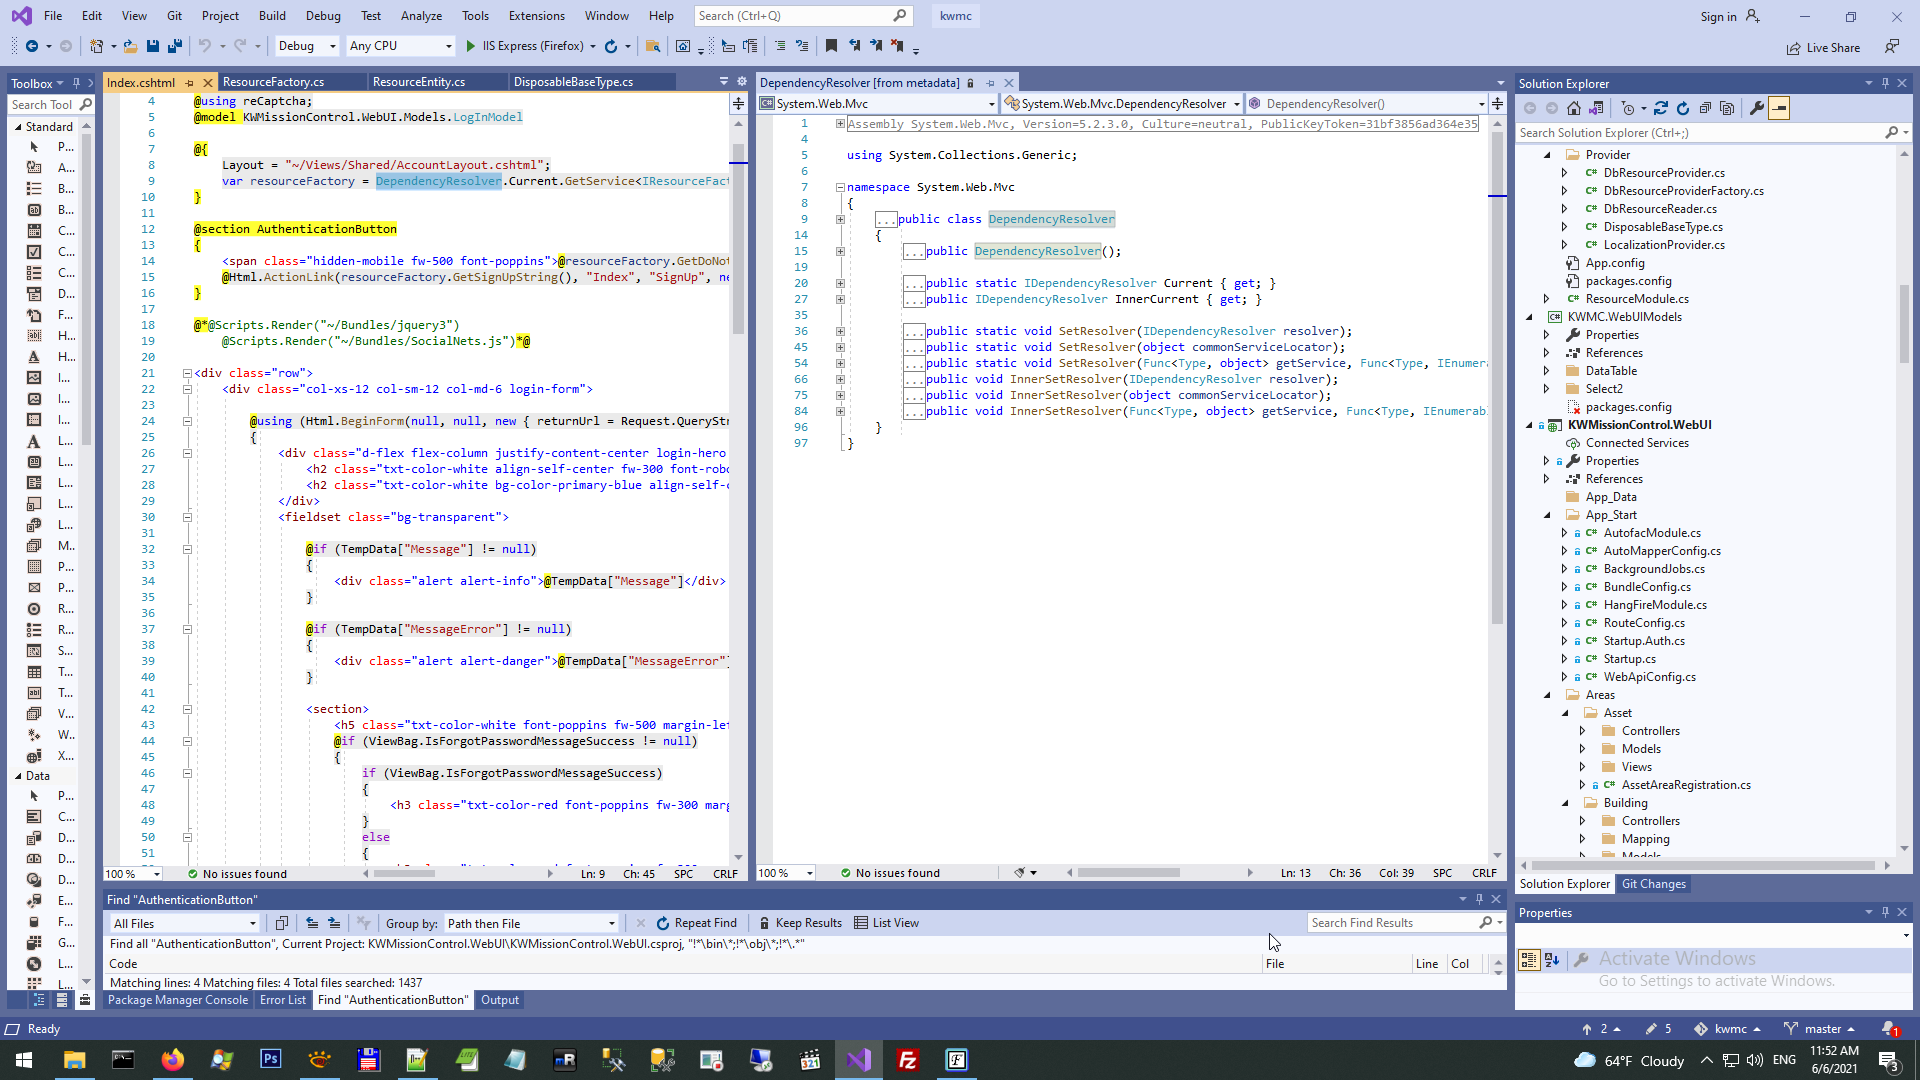The width and height of the screenshot is (1920, 1080).
Task: Click Collapse All in Solution Explorer
Action: coord(1705,108)
